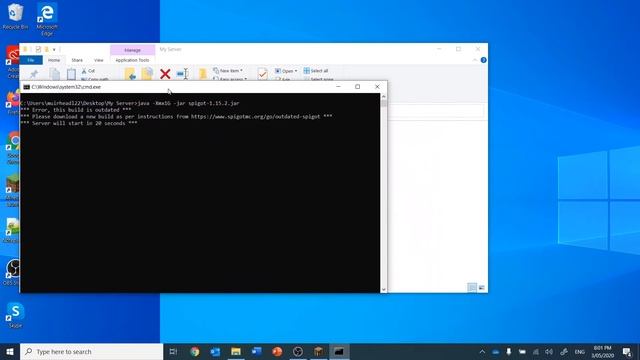
Task: Open the Windows Start menu
Action: coord(10,351)
